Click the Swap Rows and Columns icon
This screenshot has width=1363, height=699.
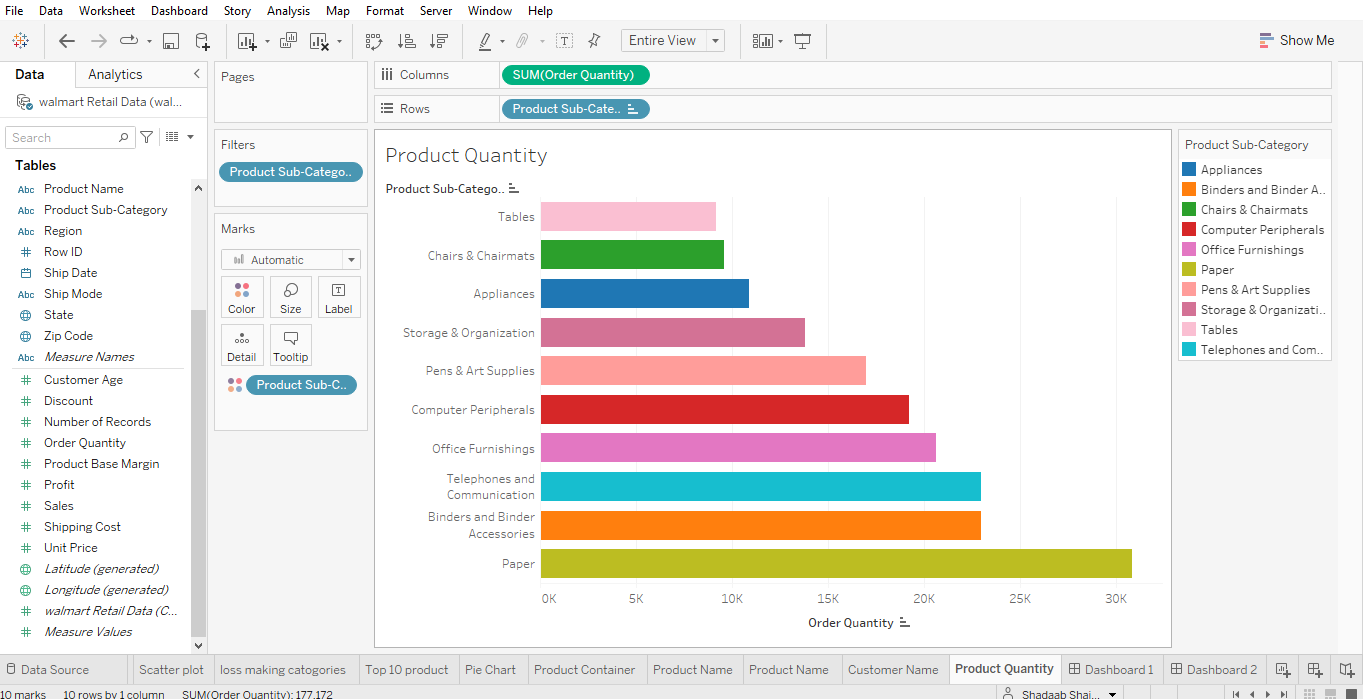click(x=374, y=41)
